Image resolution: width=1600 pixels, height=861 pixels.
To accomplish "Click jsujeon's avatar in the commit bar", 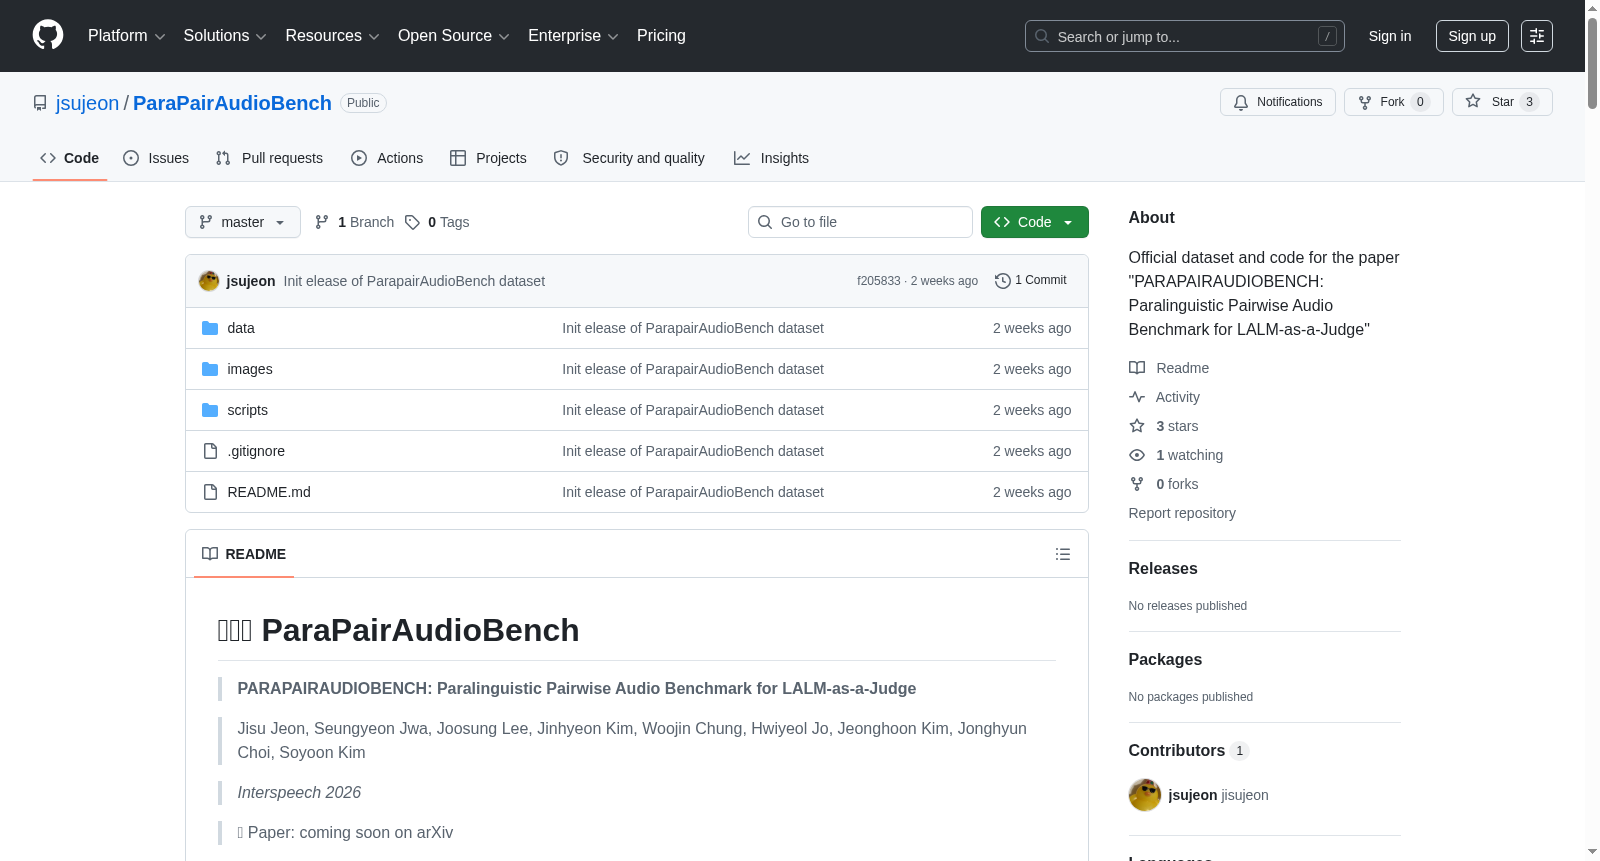I will tap(209, 281).
